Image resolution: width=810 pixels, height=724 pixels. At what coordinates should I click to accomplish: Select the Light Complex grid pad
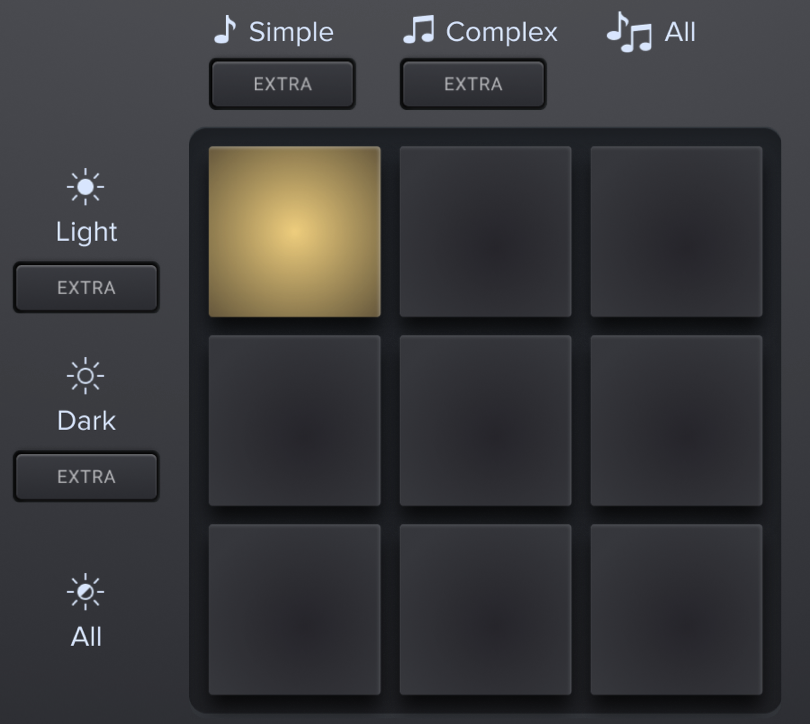[x=486, y=231]
